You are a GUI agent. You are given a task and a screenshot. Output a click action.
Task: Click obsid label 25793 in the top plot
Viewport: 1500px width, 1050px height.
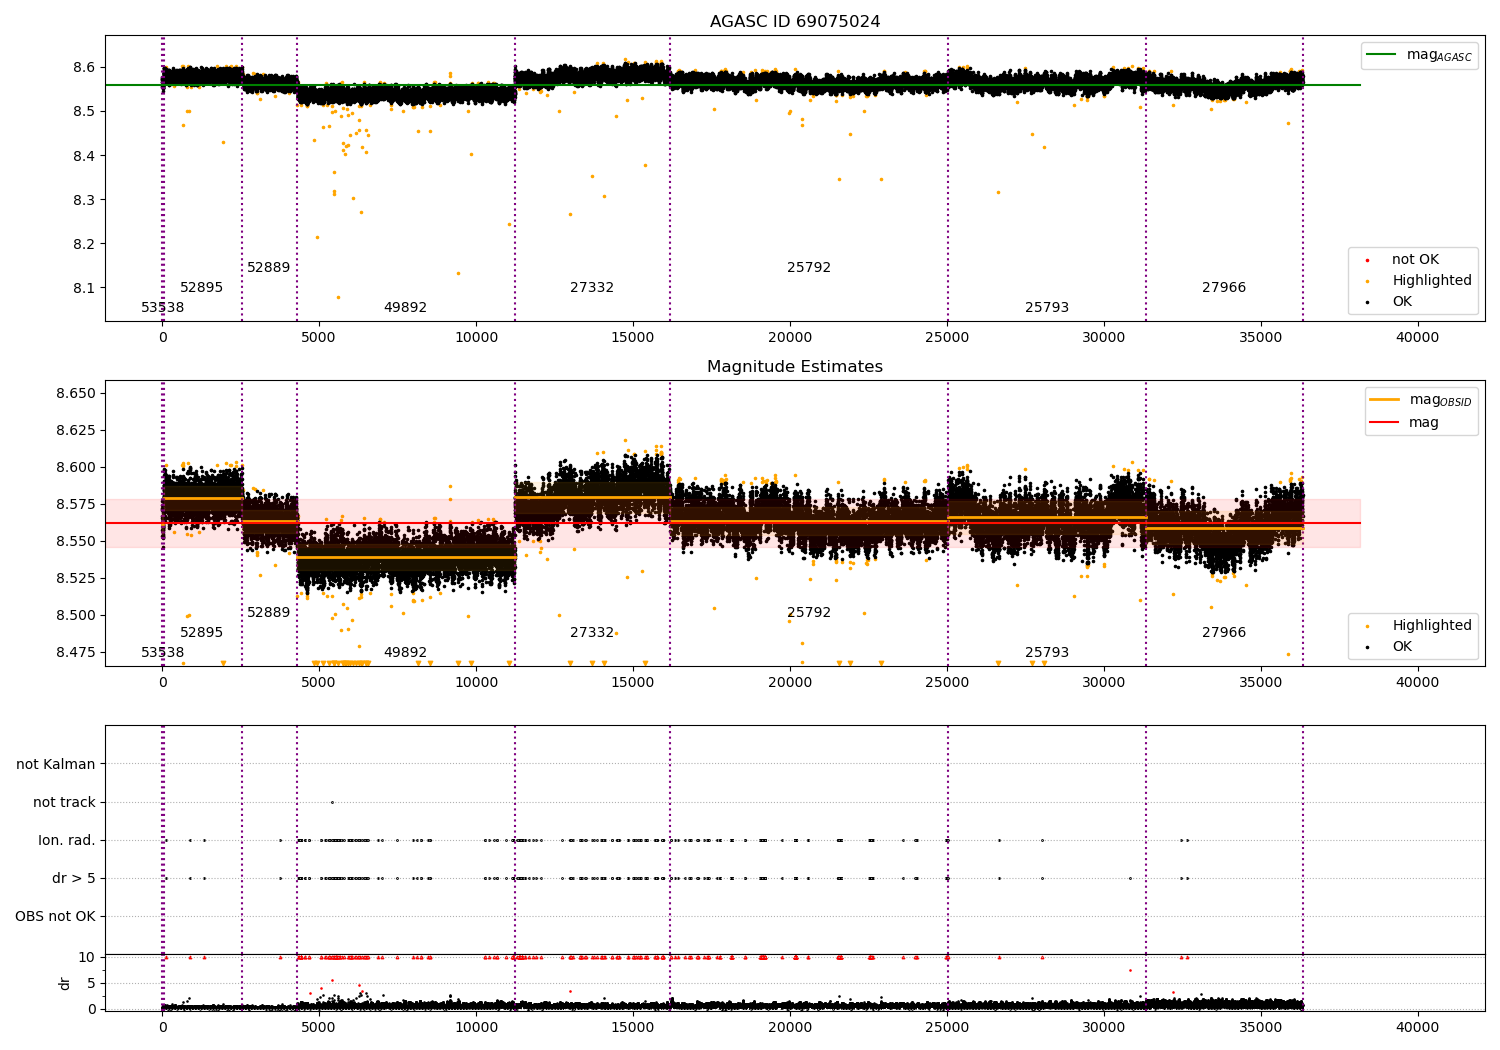pos(1047,308)
